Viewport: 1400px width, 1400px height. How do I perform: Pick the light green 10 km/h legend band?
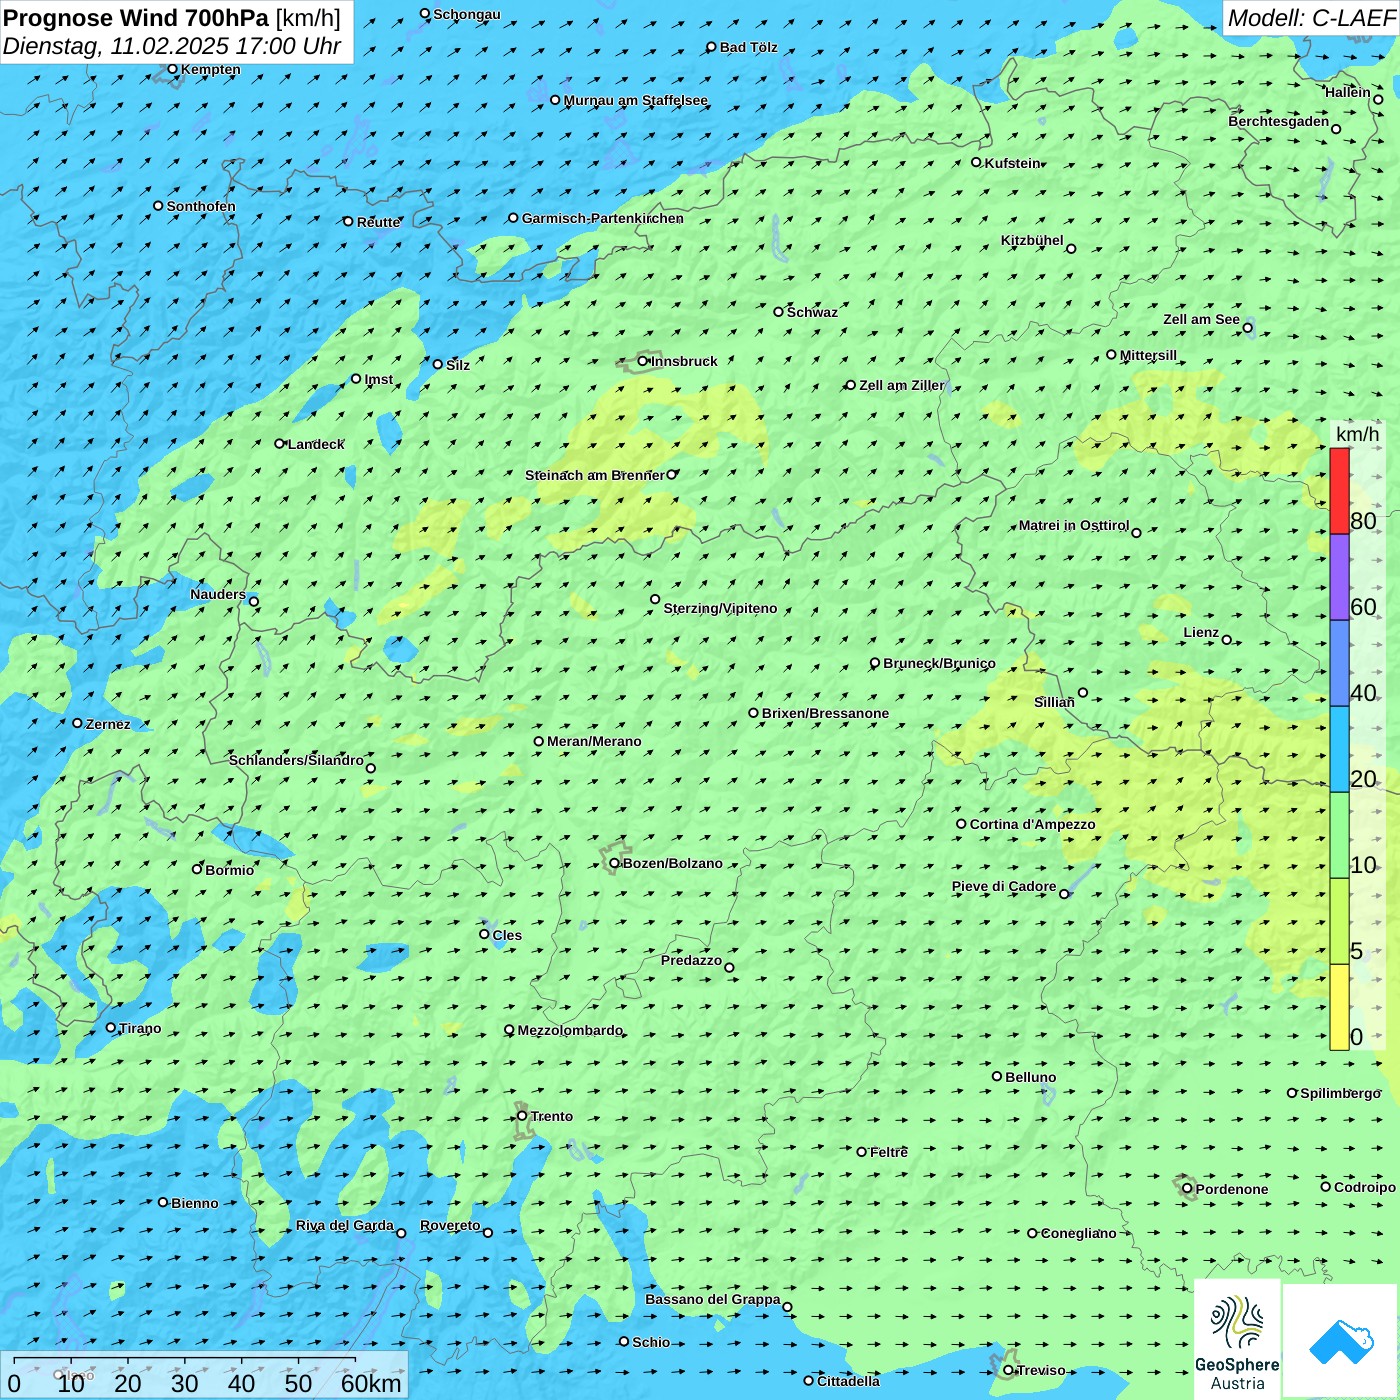click(1339, 835)
